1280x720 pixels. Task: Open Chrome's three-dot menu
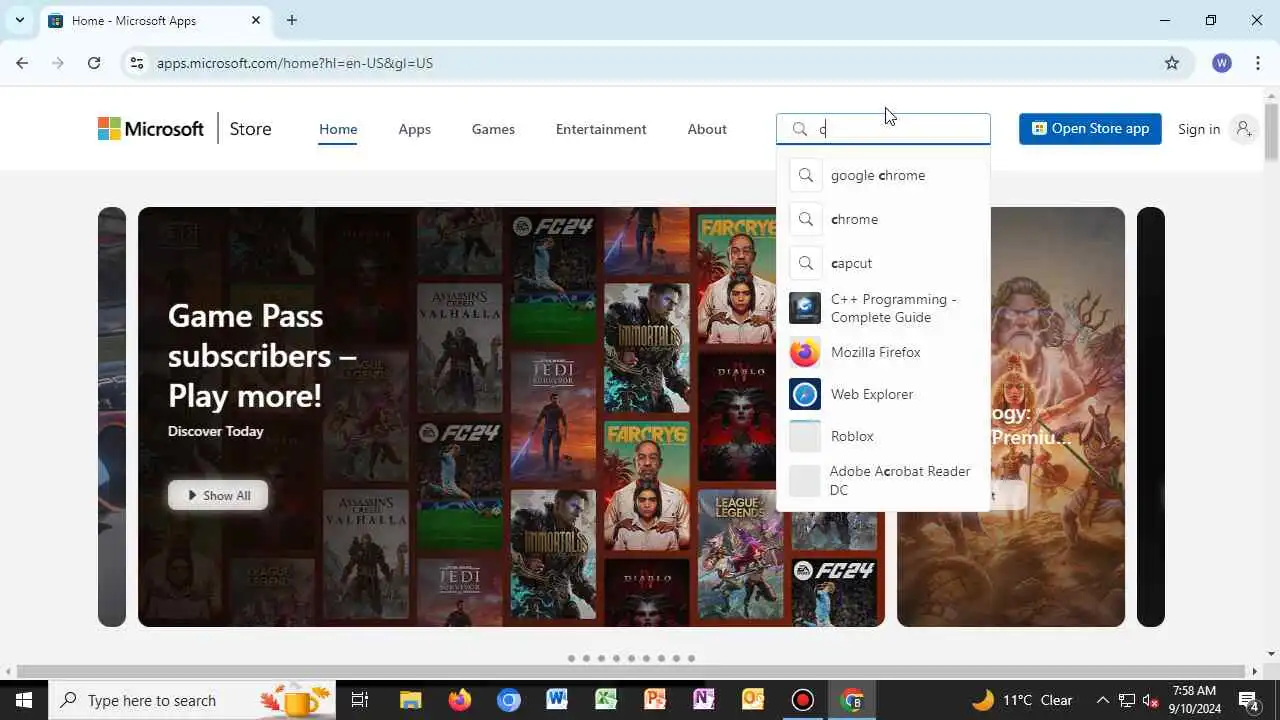coord(1256,63)
